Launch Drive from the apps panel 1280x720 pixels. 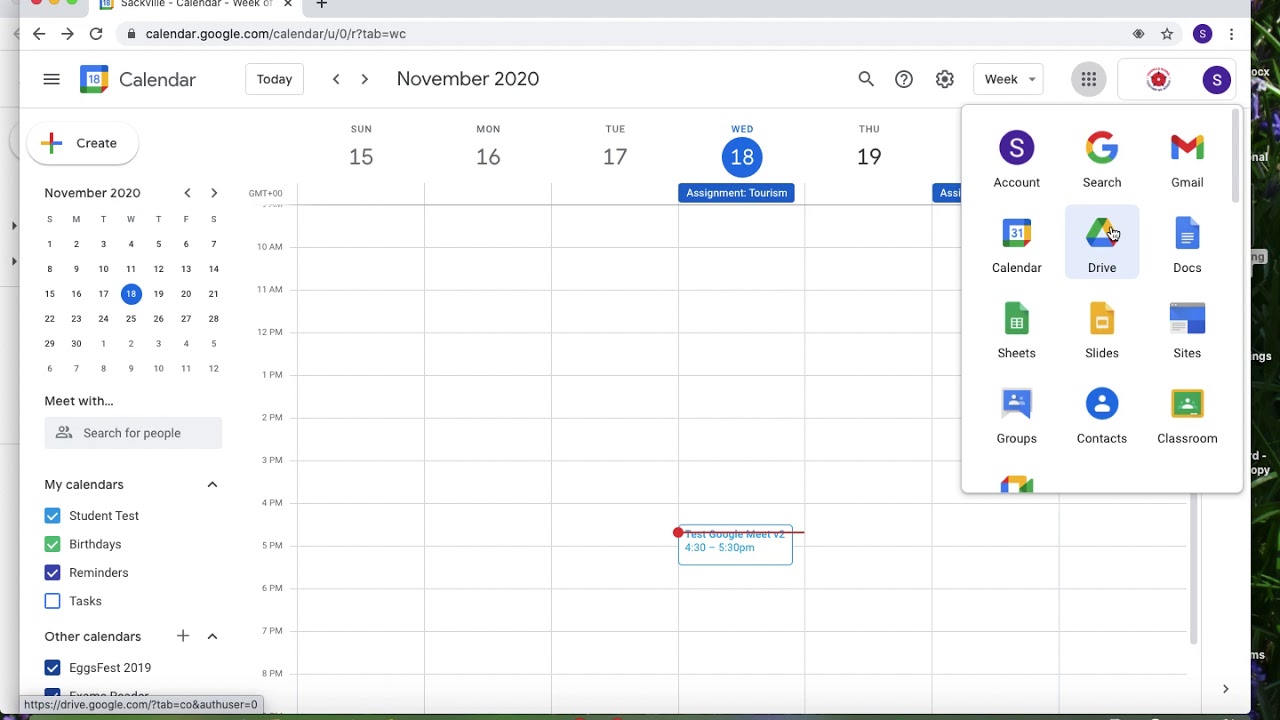pyautogui.click(x=1102, y=245)
